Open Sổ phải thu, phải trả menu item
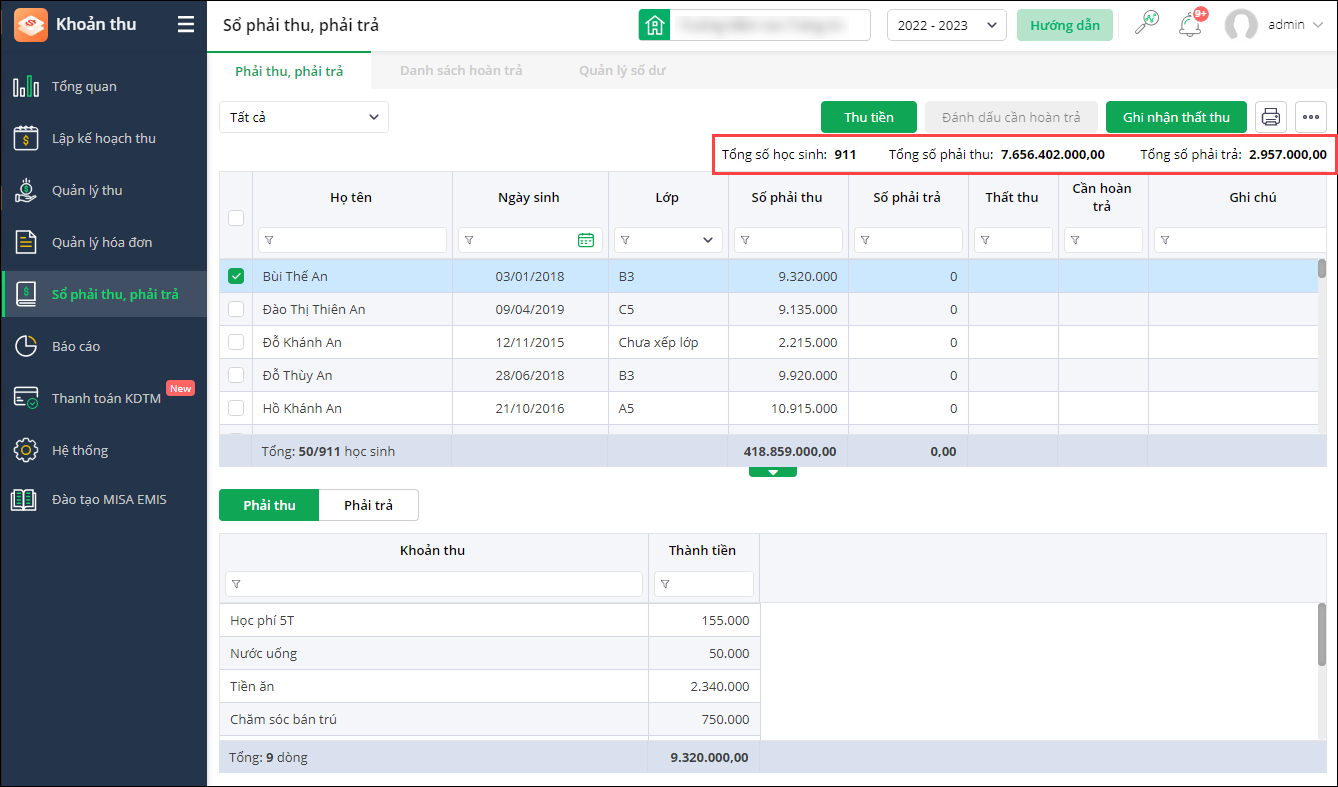1338x787 pixels. tap(104, 294)
